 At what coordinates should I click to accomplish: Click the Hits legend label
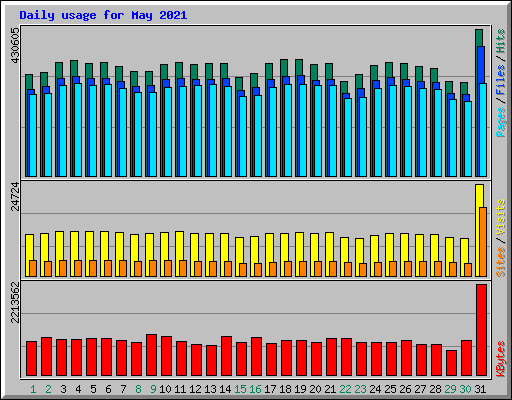(x=501, y=41)
